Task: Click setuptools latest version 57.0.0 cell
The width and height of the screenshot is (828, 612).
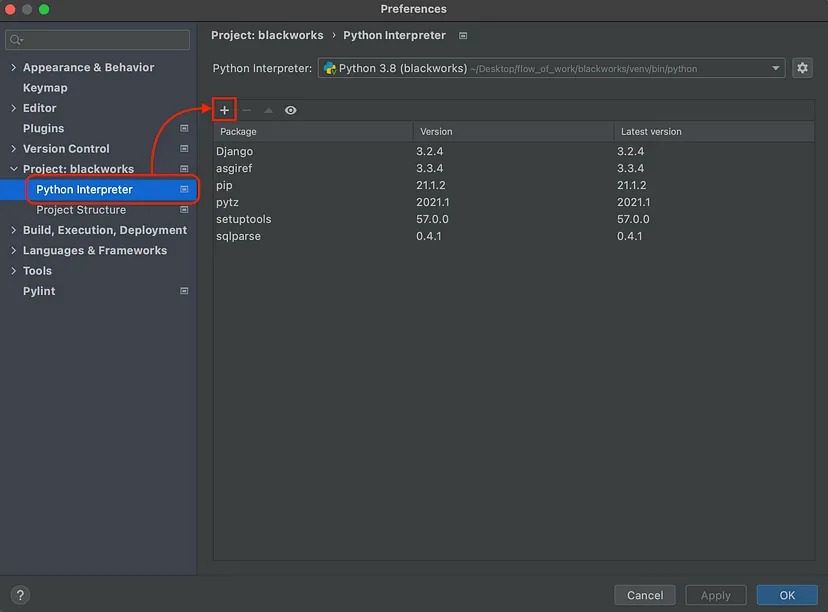Action: pyautogui.click(x=633, y=219)
